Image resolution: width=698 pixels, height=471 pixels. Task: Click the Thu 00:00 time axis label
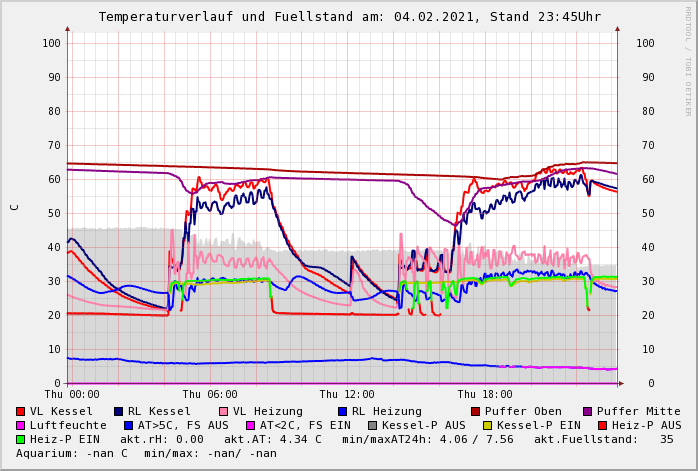click(72, 395)
